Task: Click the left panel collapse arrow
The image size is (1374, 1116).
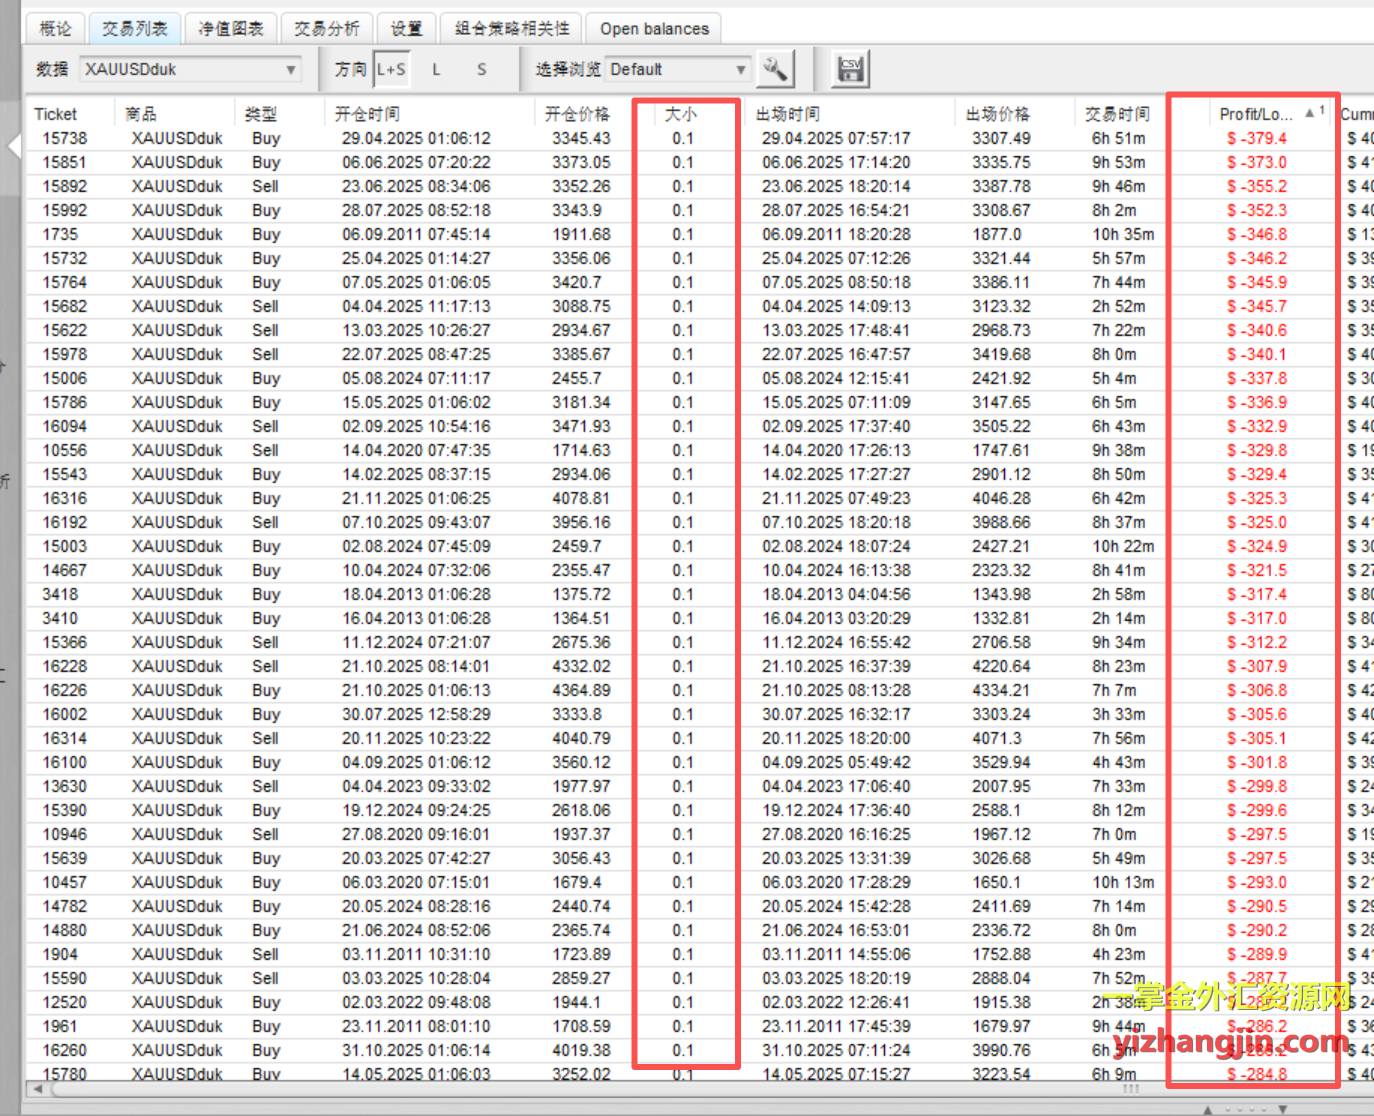Action: coord(13,147)
